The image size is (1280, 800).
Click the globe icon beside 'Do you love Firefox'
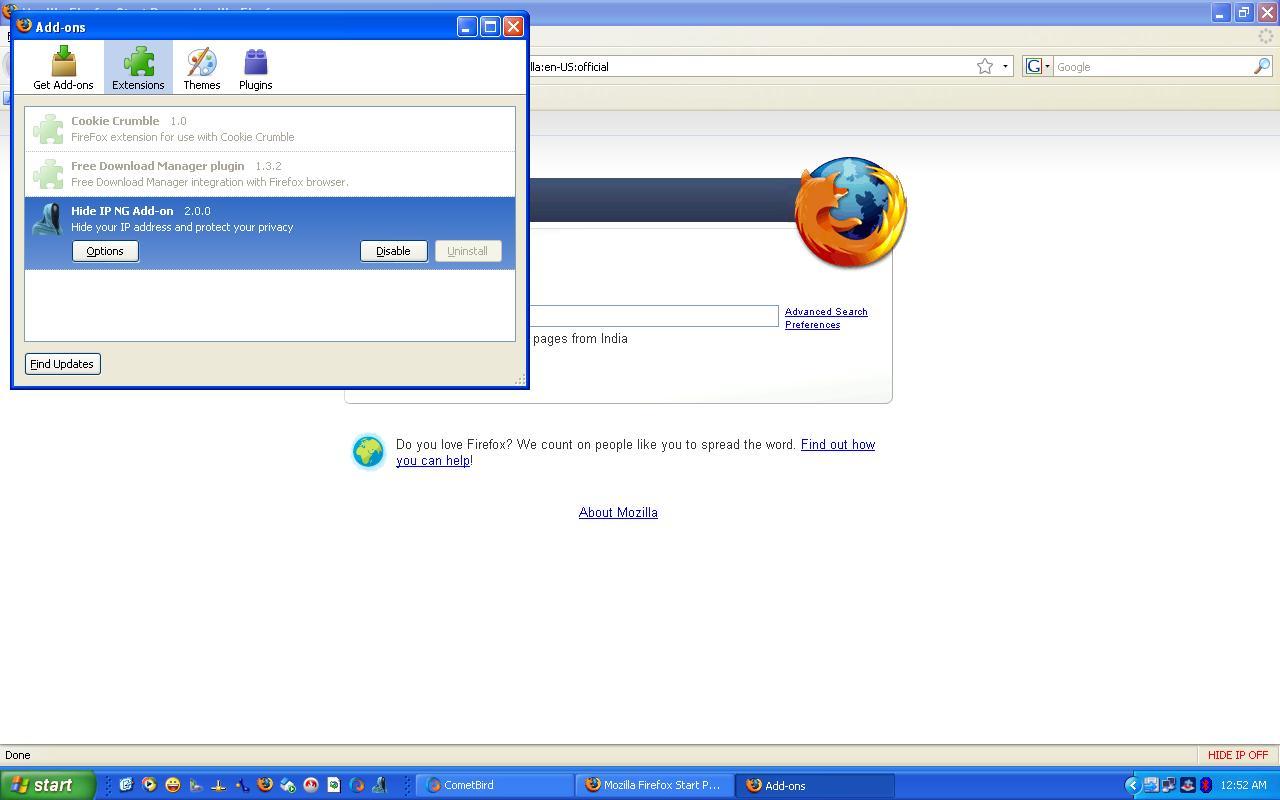click(368, 452)
